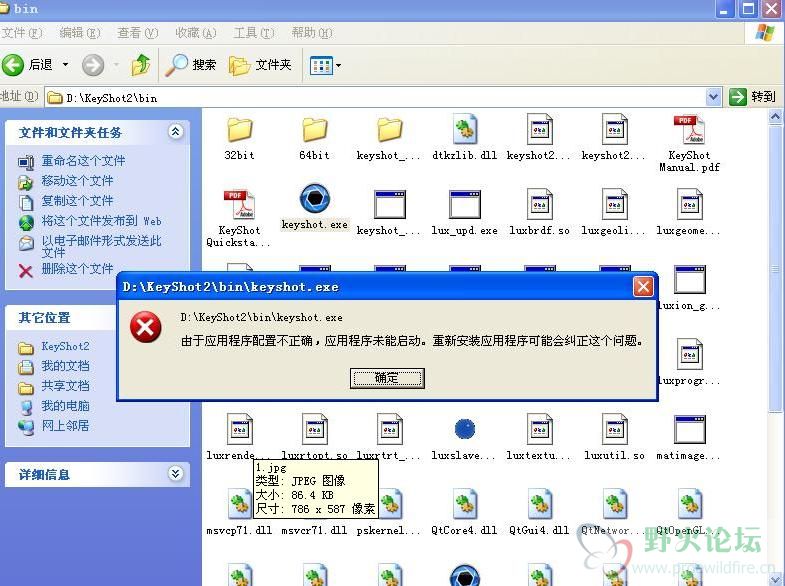Select QtCore4.dll file icon
Image resolution: width=785 pixels, height=586 pixels.
(465, 504)
